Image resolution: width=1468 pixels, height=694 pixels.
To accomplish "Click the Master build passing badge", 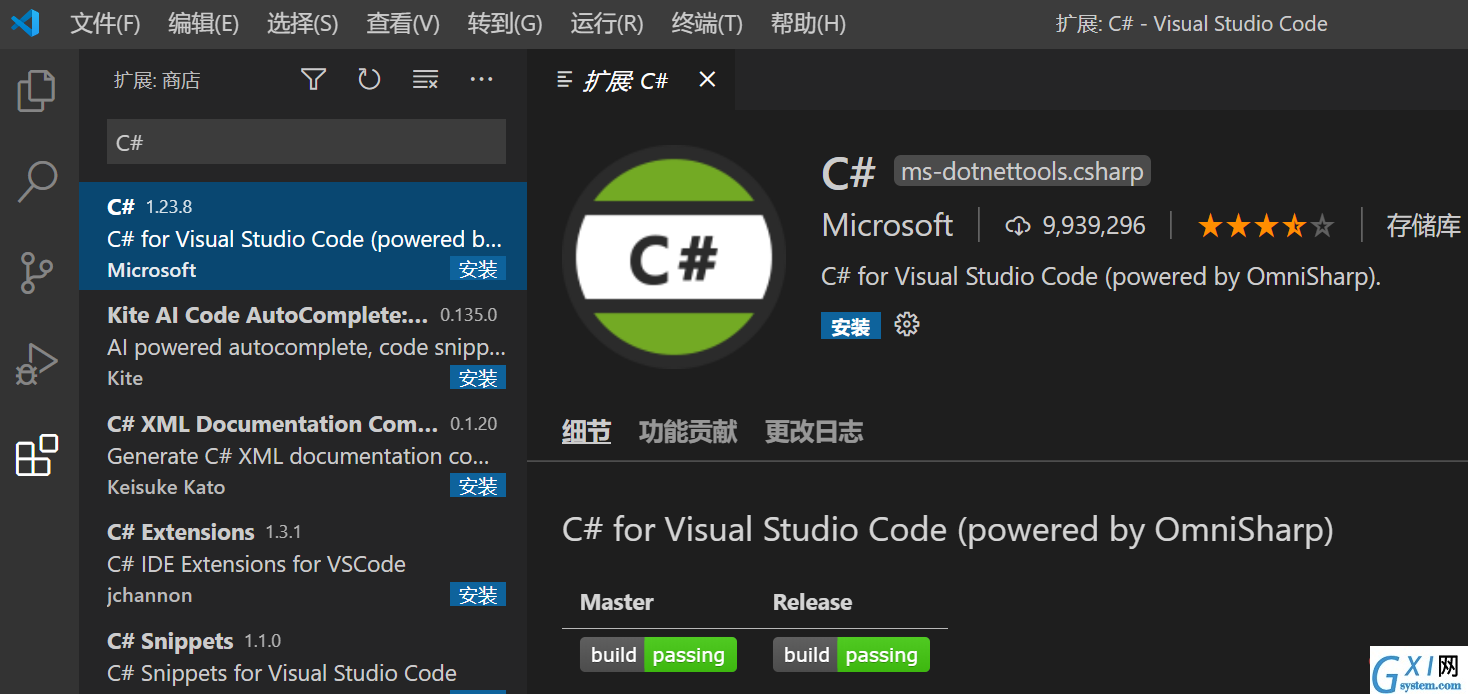I will click(x=658, y=655).
